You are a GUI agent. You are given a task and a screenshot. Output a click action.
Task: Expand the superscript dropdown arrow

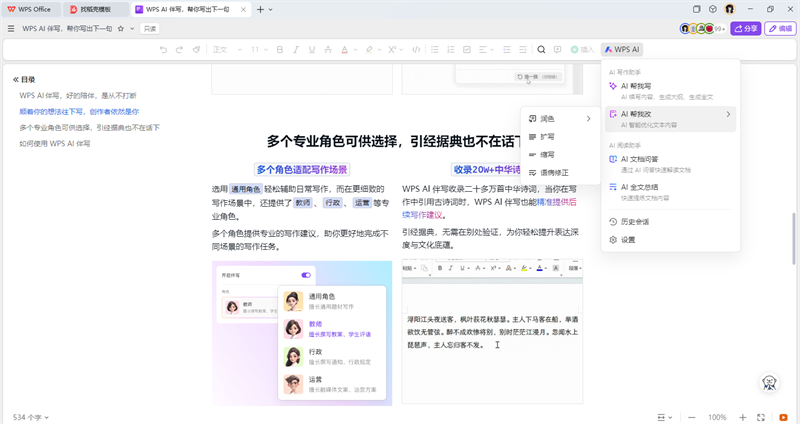point(402,49)
